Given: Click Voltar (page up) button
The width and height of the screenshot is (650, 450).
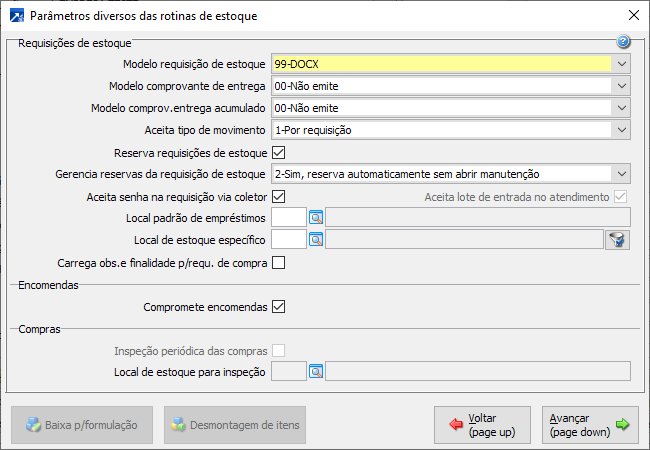Looking at the screenshot, I should click(x=483, y=425).
